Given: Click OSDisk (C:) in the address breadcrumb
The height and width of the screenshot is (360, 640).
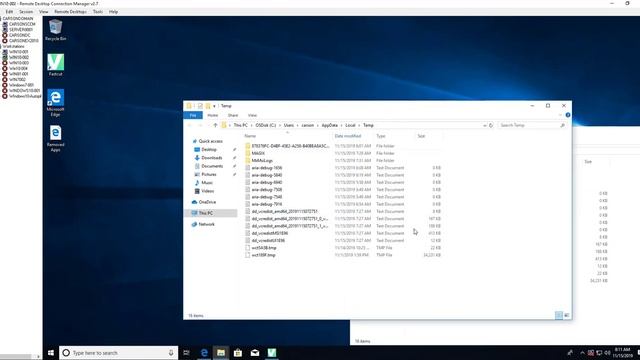Looking at the screenshot, I should pyautogui.click(x=266, y=125).
